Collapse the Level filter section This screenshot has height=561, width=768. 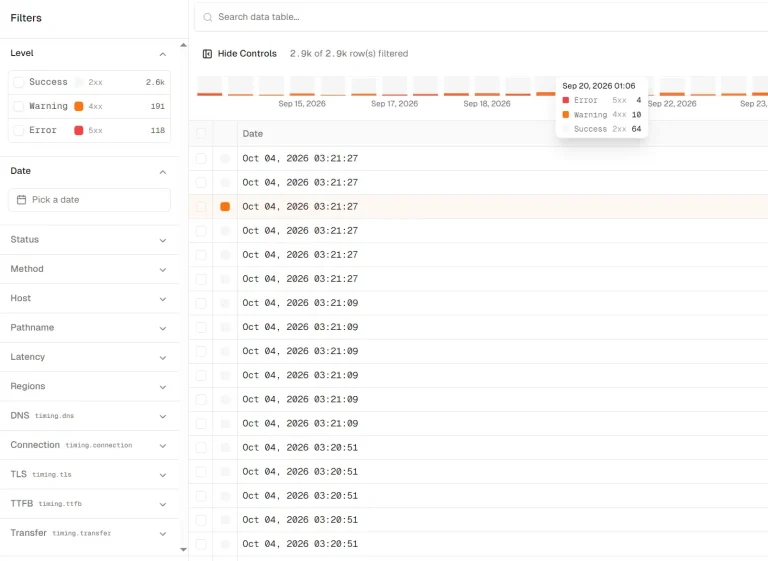click(x=163, y=54)
